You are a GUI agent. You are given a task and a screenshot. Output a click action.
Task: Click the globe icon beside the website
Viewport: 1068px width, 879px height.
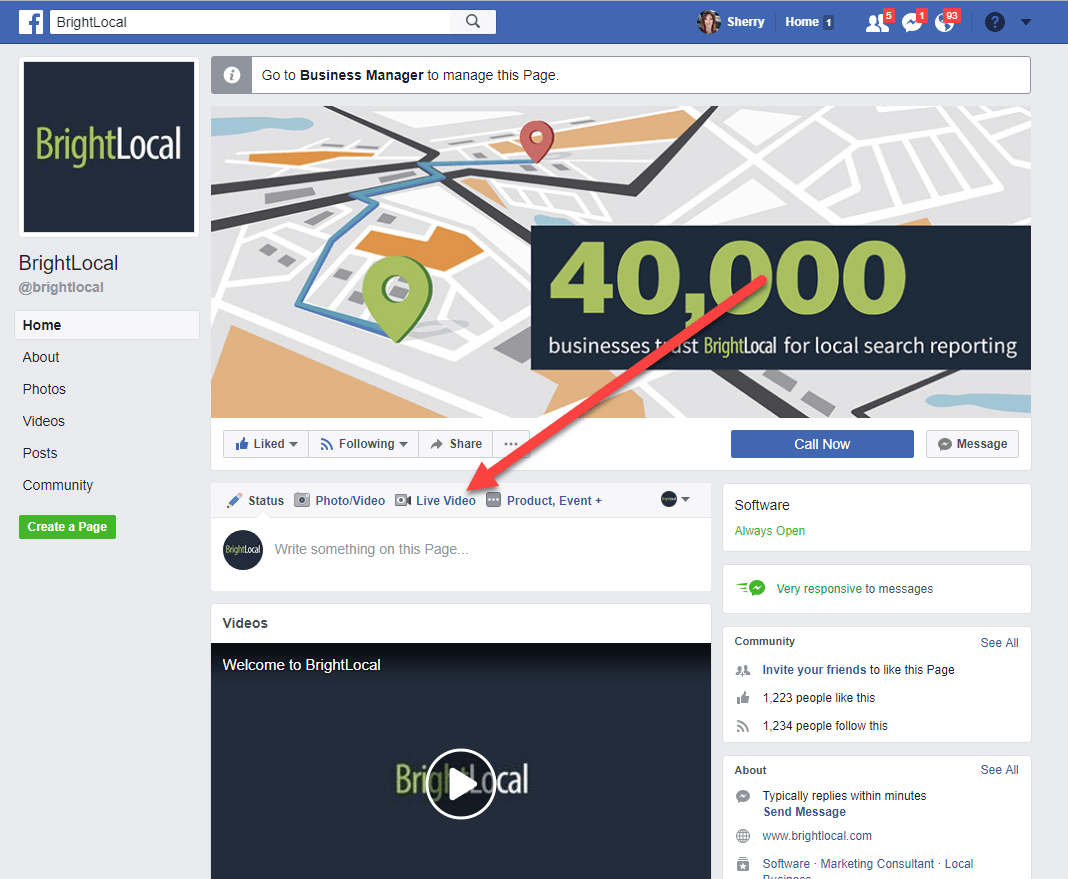click(743, 836)
